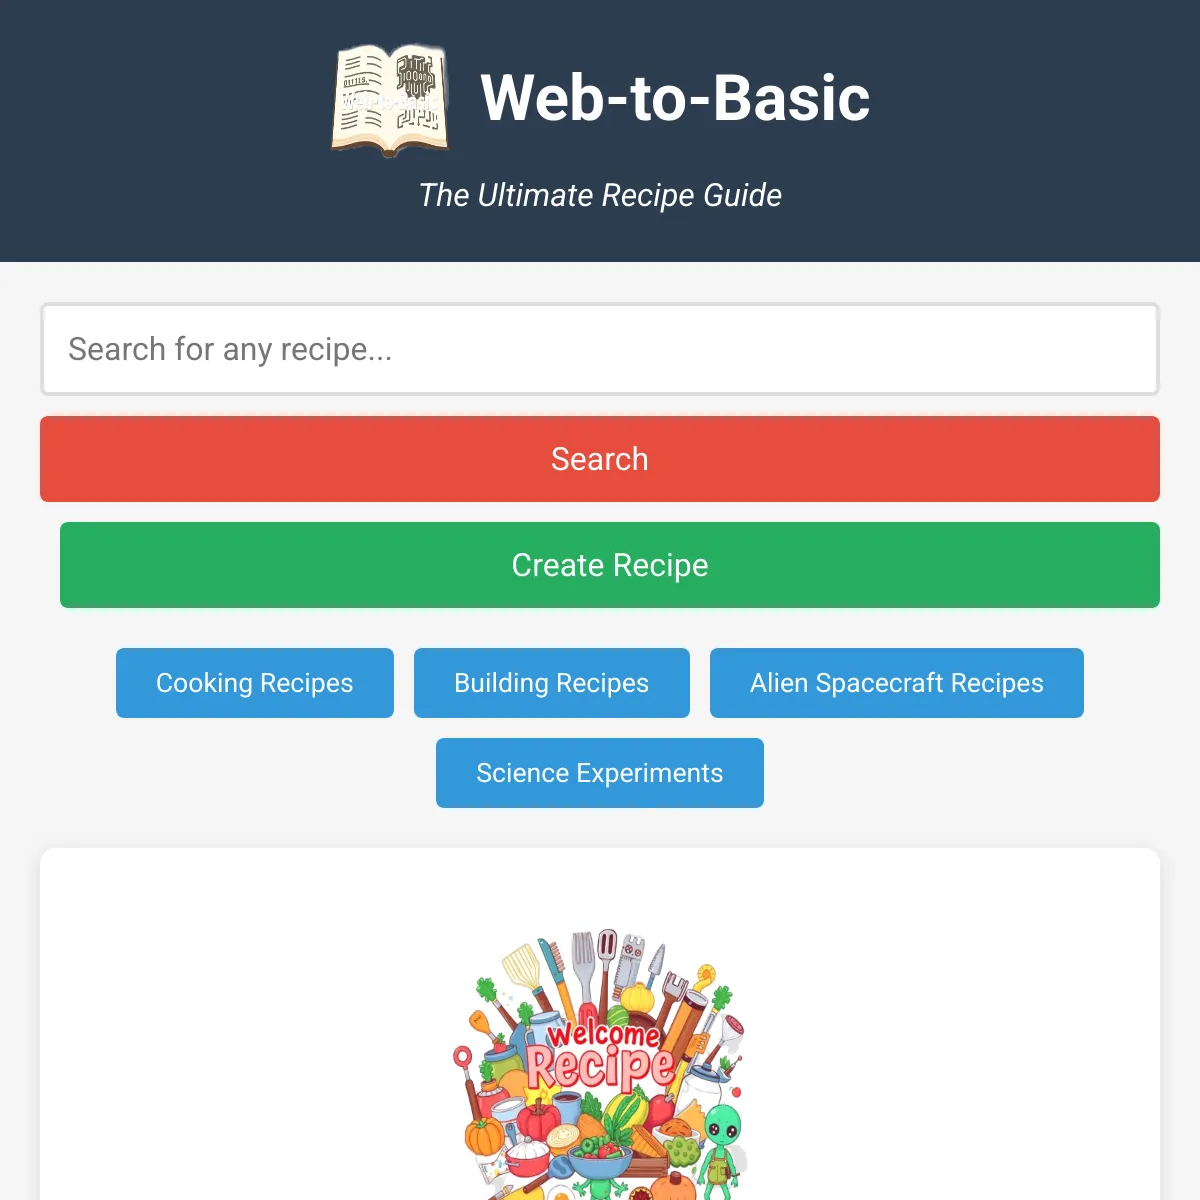1200x1200 pixels.
Task: Select the Building Recipes category
Action: point(552,683)
